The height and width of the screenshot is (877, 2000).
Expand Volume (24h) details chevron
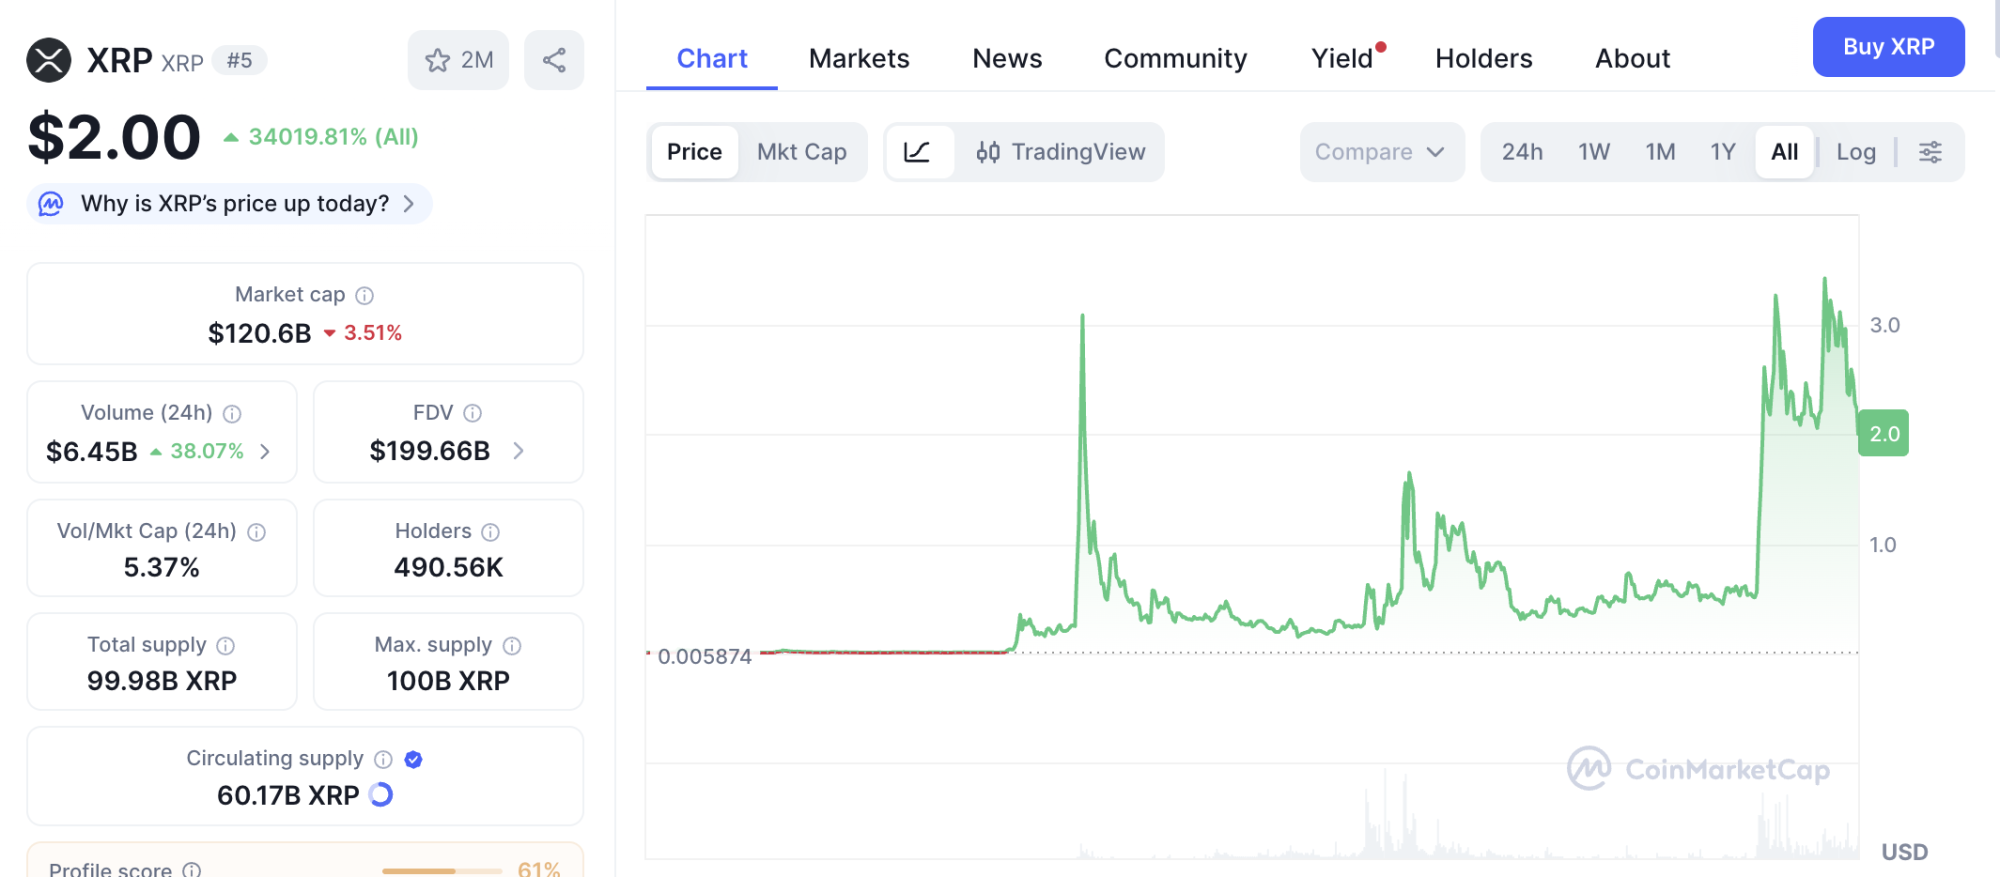click(x=265, y=451)
